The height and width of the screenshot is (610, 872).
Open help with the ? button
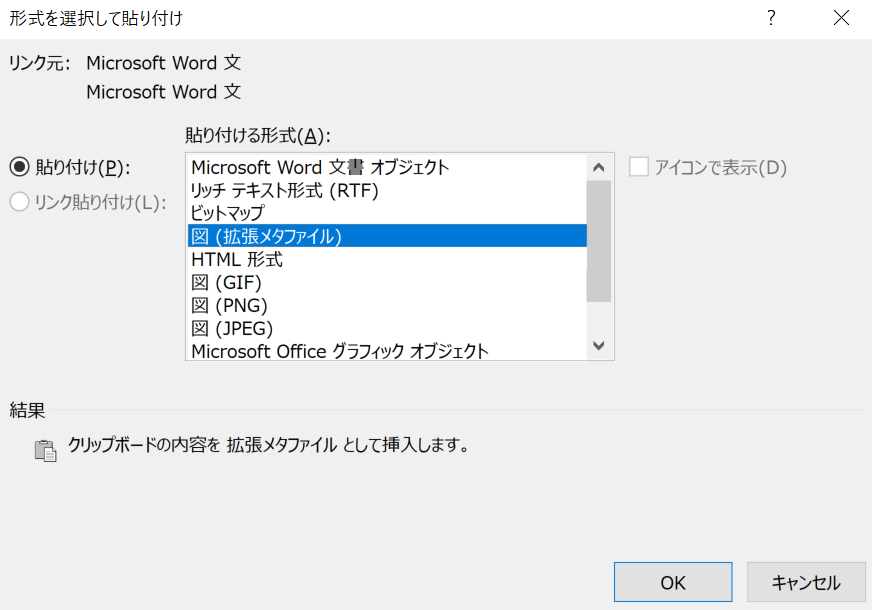(771, 18)
